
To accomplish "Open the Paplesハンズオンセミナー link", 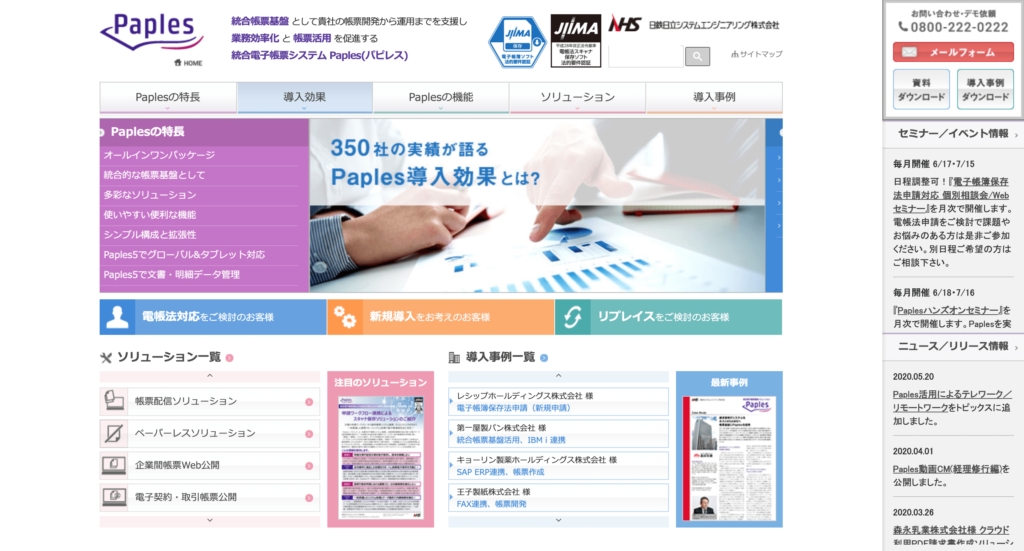I will click(948, 311).
